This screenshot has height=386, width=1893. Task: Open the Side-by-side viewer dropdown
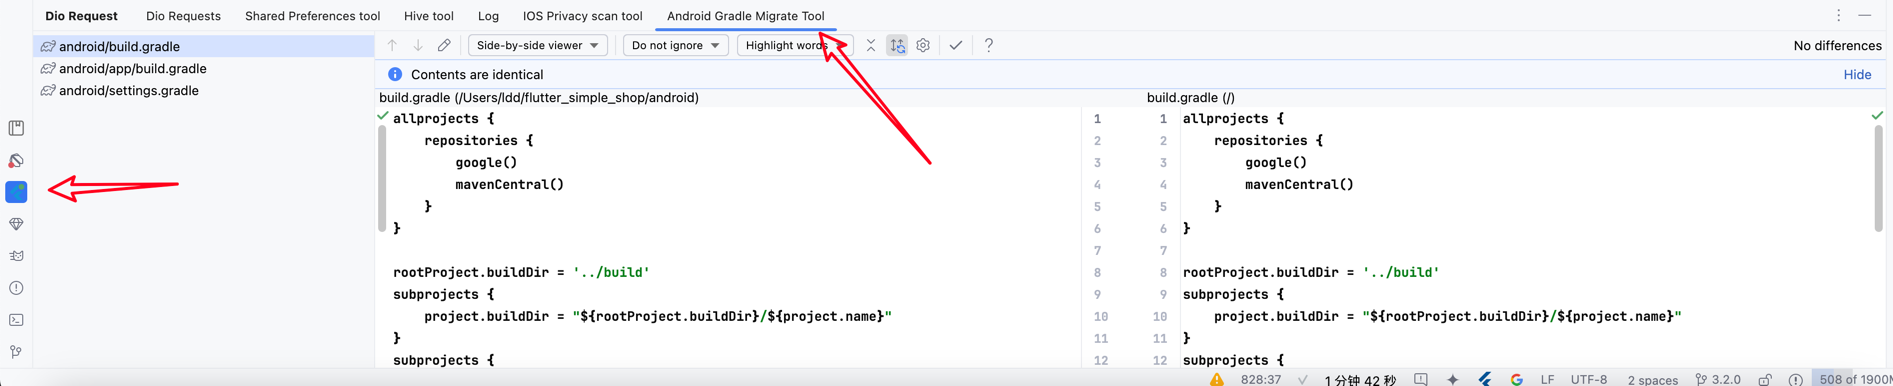point(538,45)
